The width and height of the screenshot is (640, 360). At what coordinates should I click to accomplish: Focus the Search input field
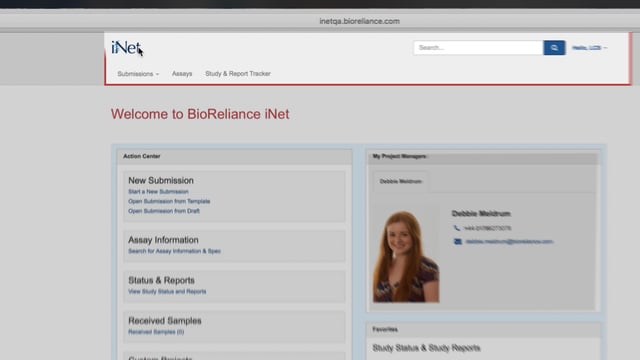(478, 48)
